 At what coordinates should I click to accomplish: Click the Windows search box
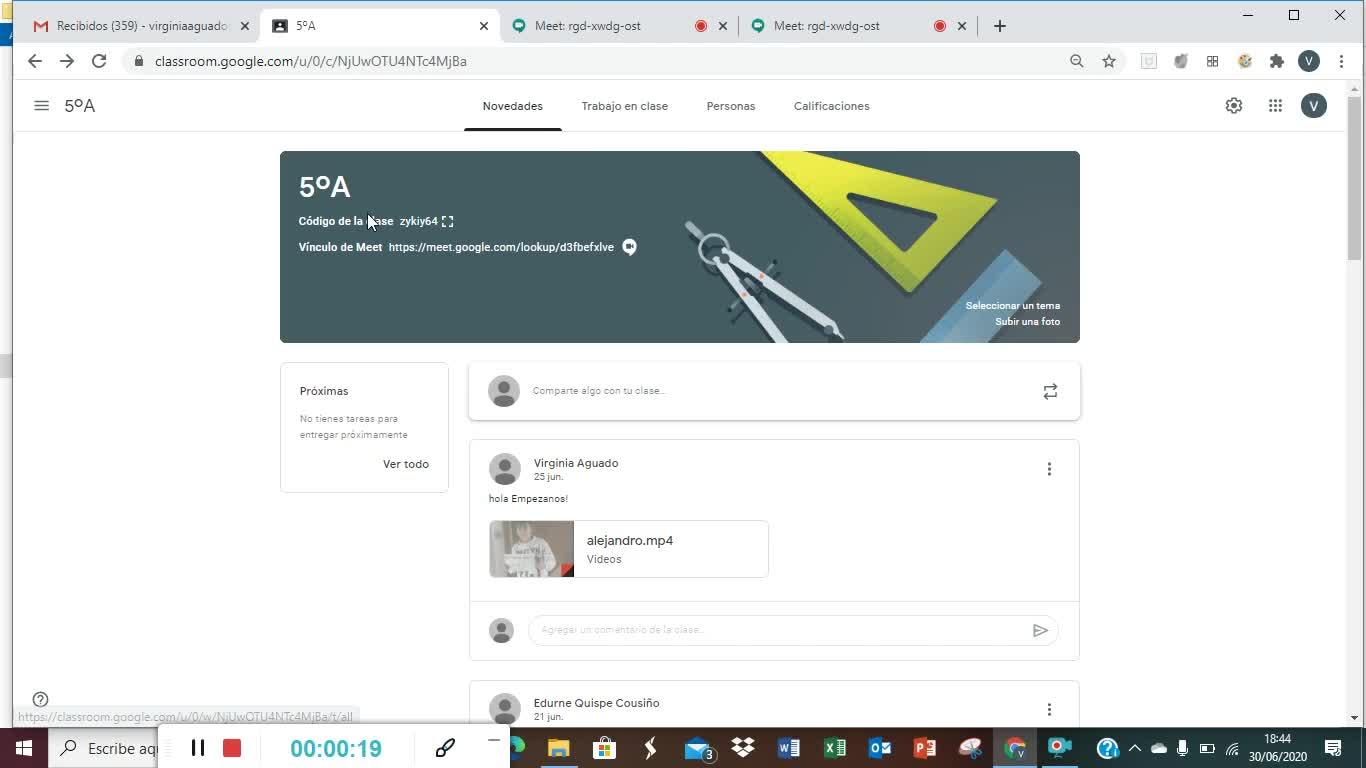pyautogui.click(x=103, y=748)
